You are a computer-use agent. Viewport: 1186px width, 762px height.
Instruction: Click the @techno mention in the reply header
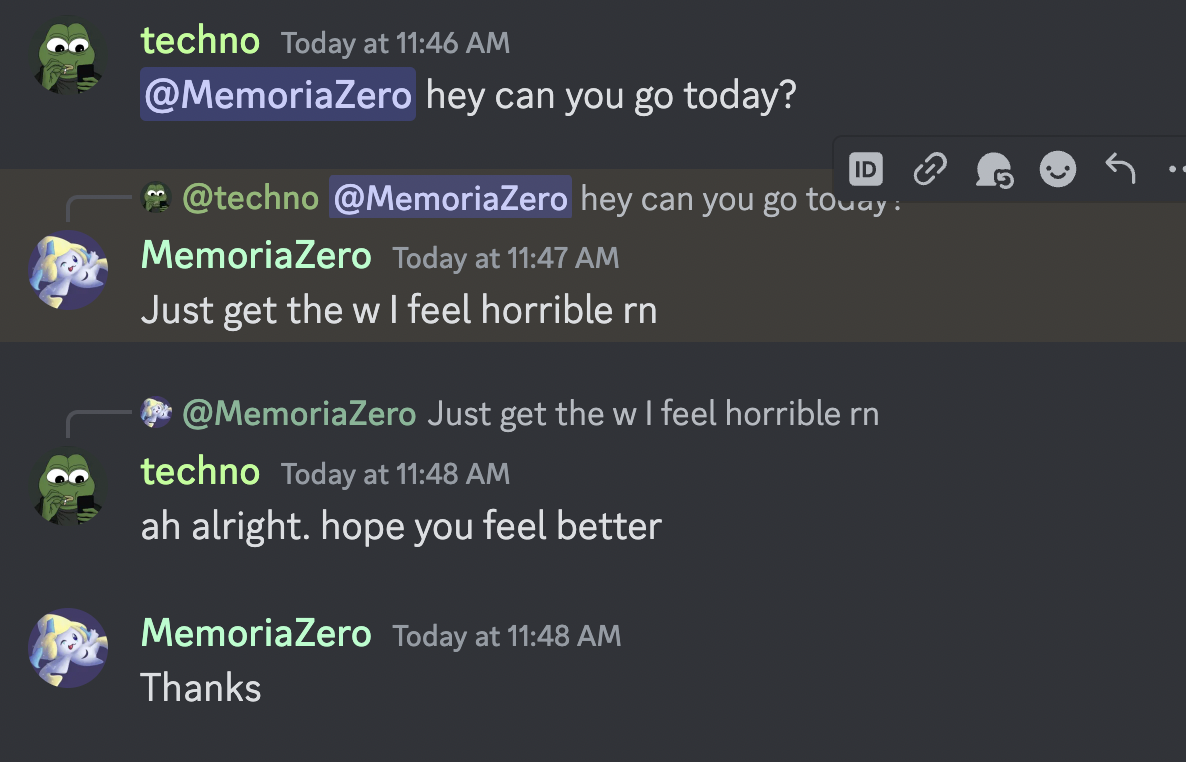coord(249,199)
